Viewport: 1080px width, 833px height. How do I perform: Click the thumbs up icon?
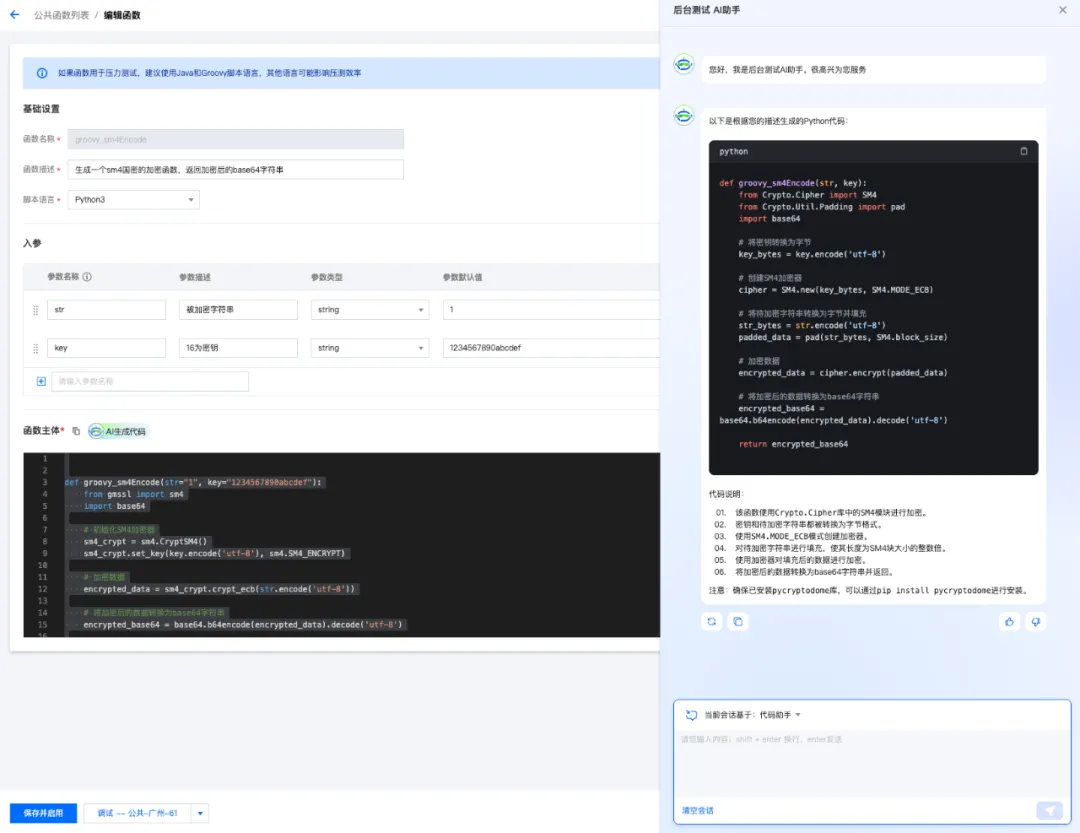[1009, 621]
